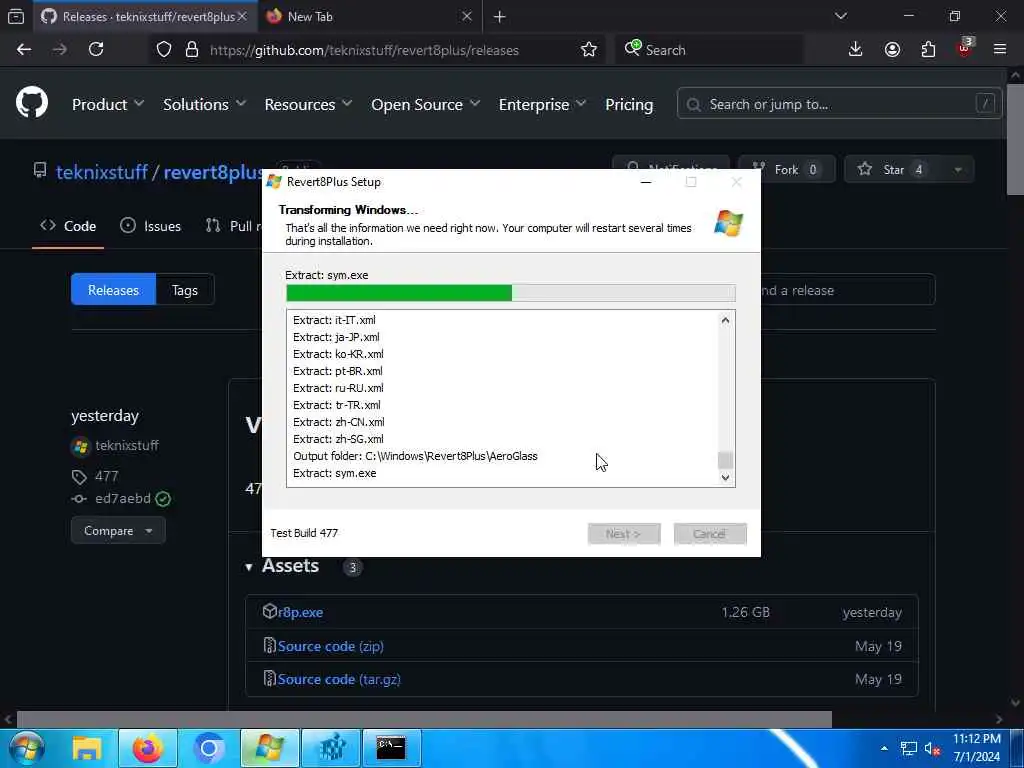The height and width of the screenshot is (768, 1024).
Task: Close the New Tab tab
Action: [467, 16]
